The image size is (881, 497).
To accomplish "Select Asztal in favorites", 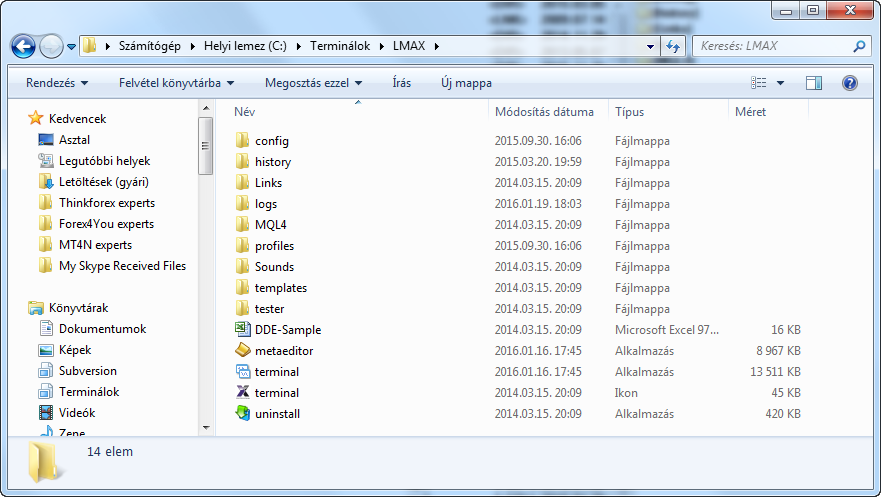I will [74, 140].
